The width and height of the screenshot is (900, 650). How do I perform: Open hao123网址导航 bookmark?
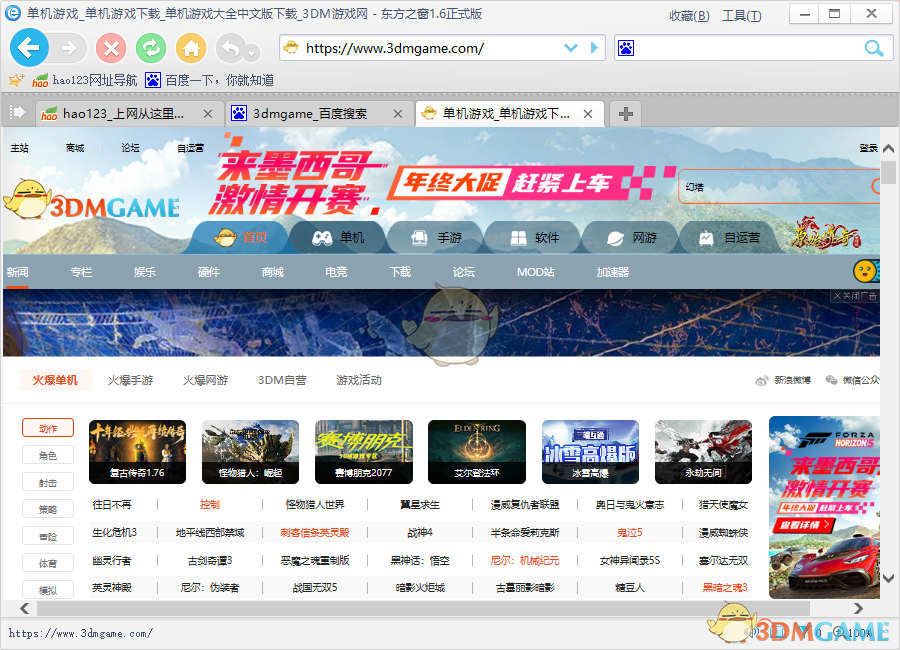click(85, 80)
